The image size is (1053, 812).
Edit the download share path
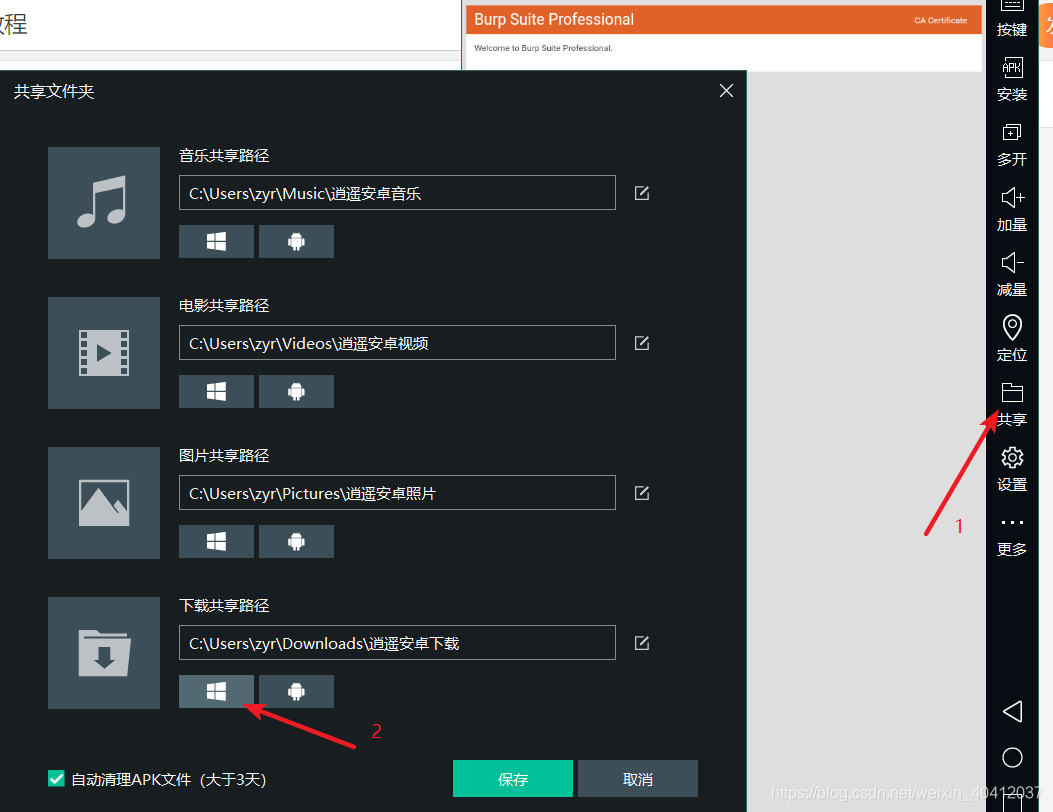click(642, 643)
